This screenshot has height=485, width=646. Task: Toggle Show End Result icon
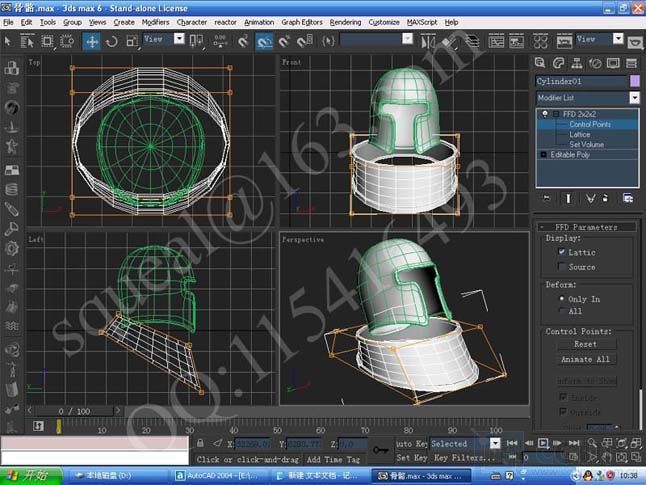pos(568,199)
